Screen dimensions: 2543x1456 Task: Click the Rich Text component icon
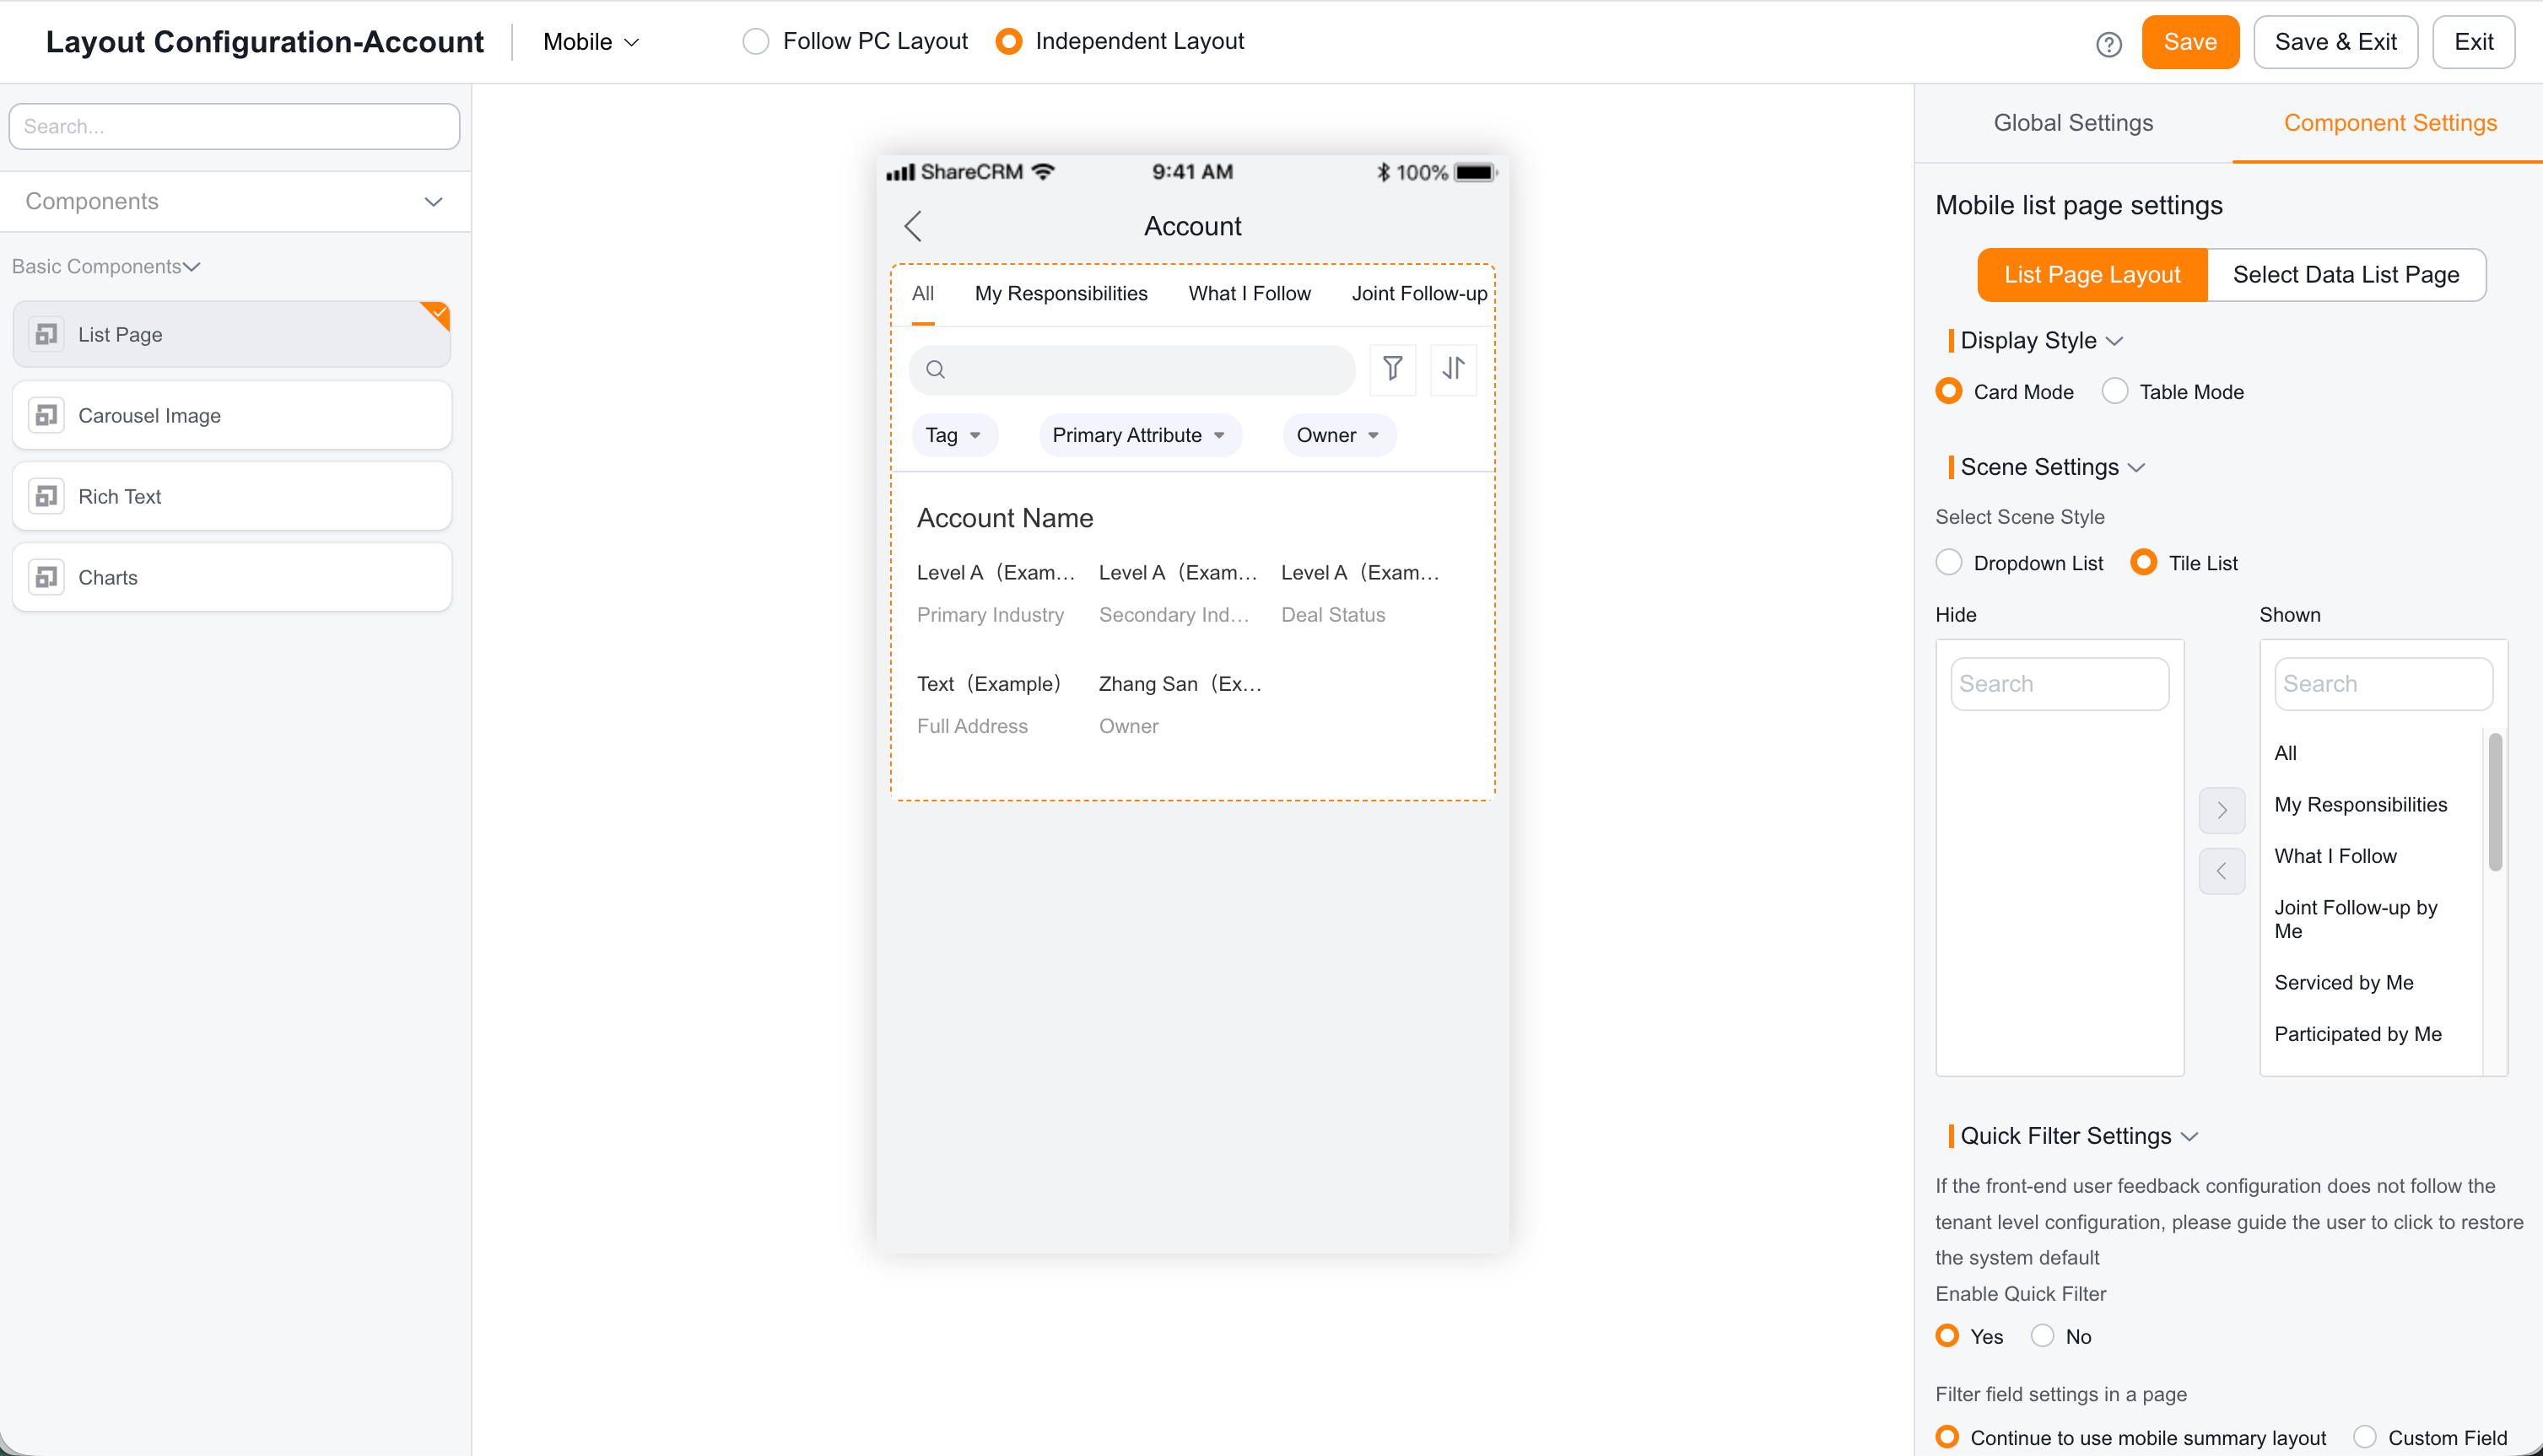[46, 496]
